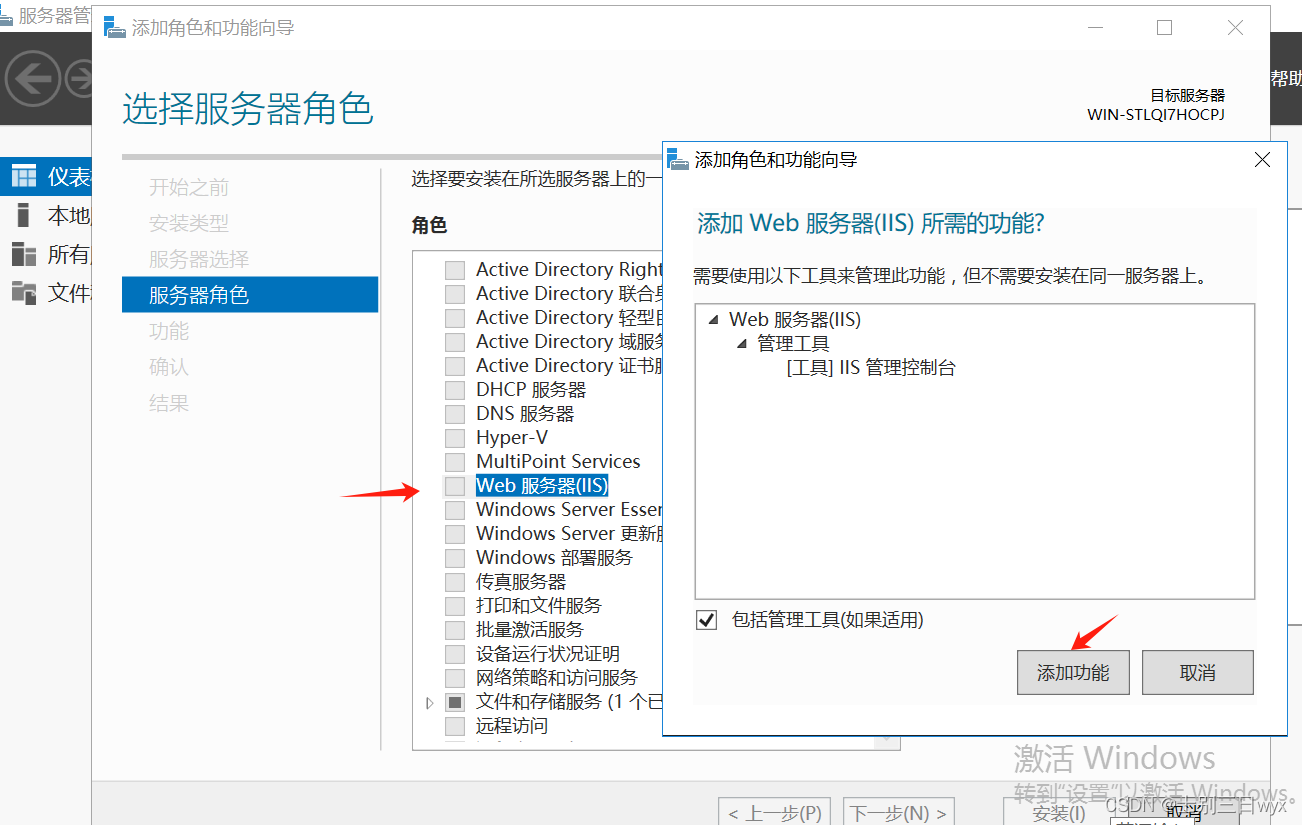This screenshot has width=1302, height=825.
Task: Click the 下一步(N) button
Action: (x=899, y=812)
